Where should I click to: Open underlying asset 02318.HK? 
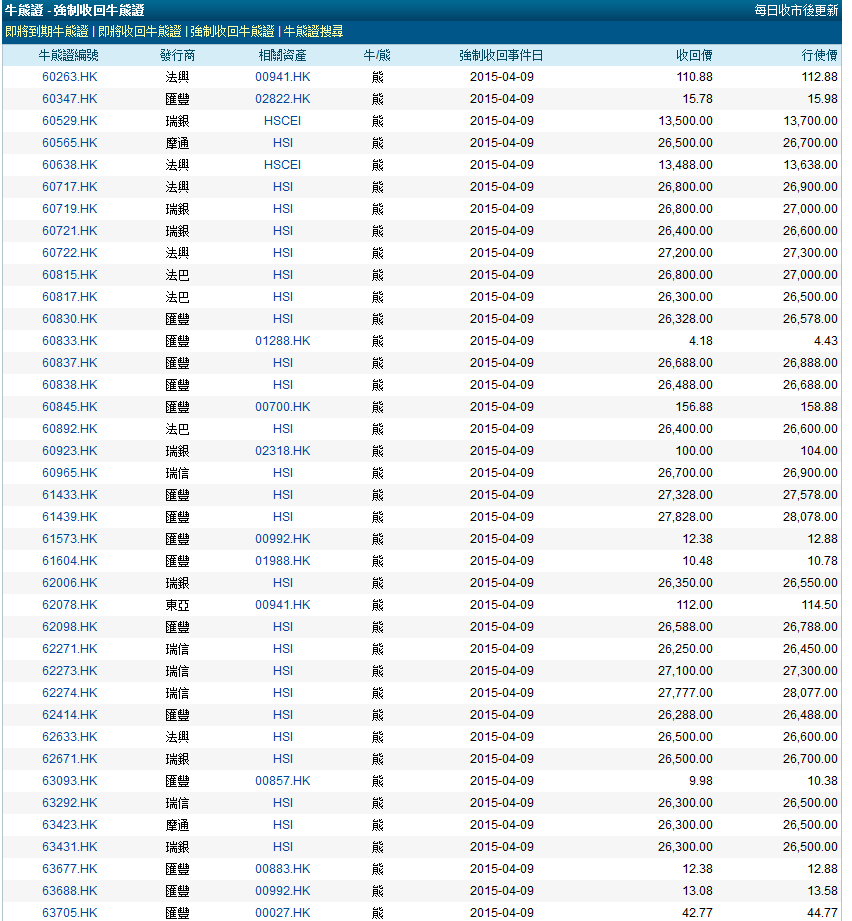(x=282, y=451)
